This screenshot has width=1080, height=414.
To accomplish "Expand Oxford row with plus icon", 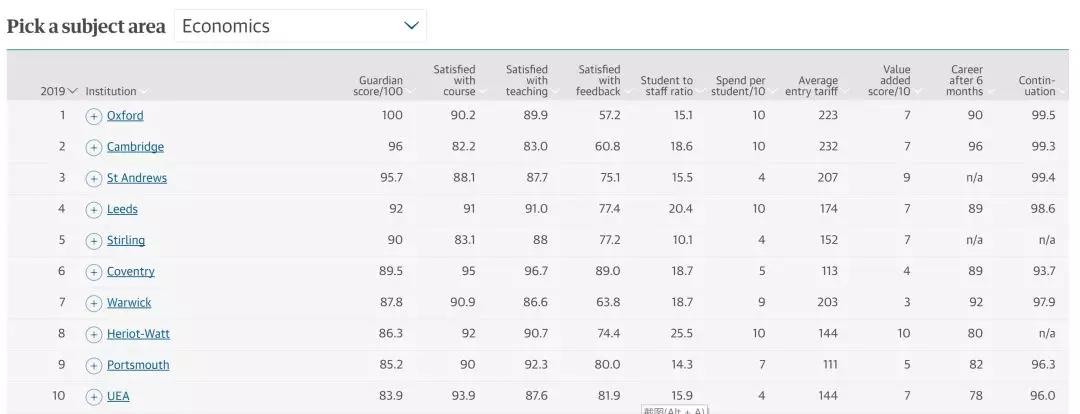I will pyautogui.click(x=94, y=116).
